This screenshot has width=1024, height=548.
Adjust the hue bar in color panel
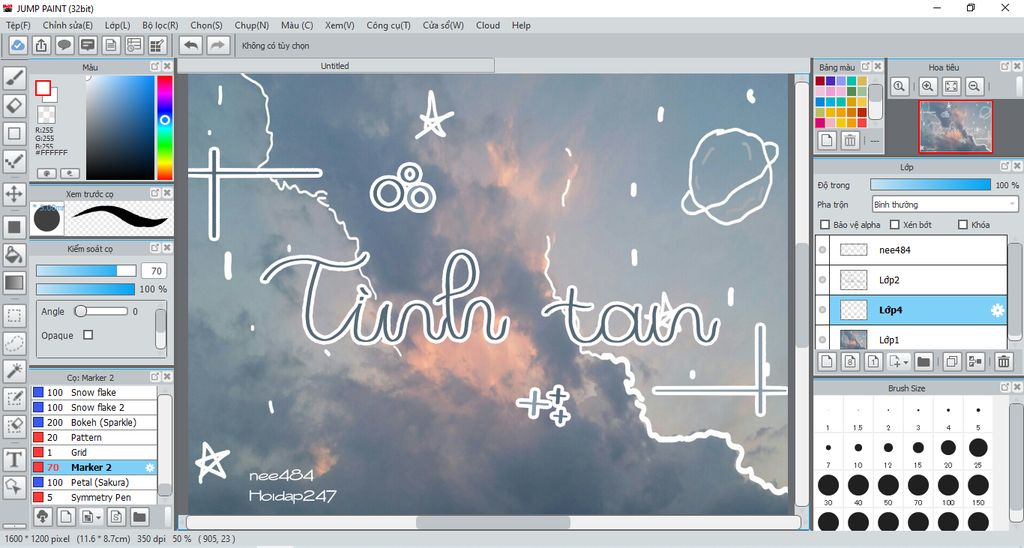pyautogui.click(x=165, y=127)
